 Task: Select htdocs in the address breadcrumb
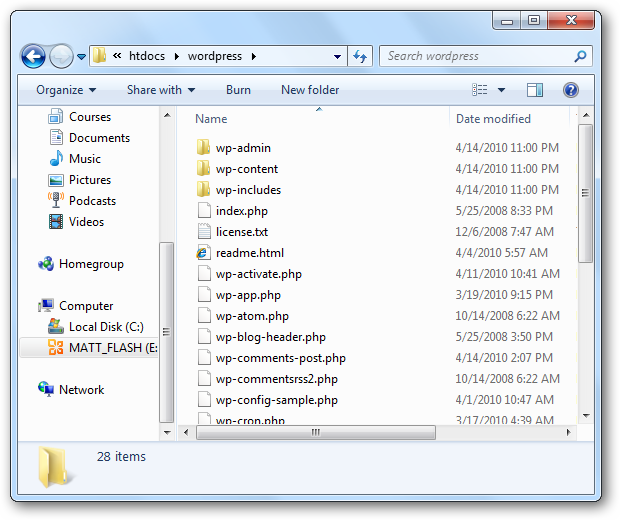tap(147, 56)
